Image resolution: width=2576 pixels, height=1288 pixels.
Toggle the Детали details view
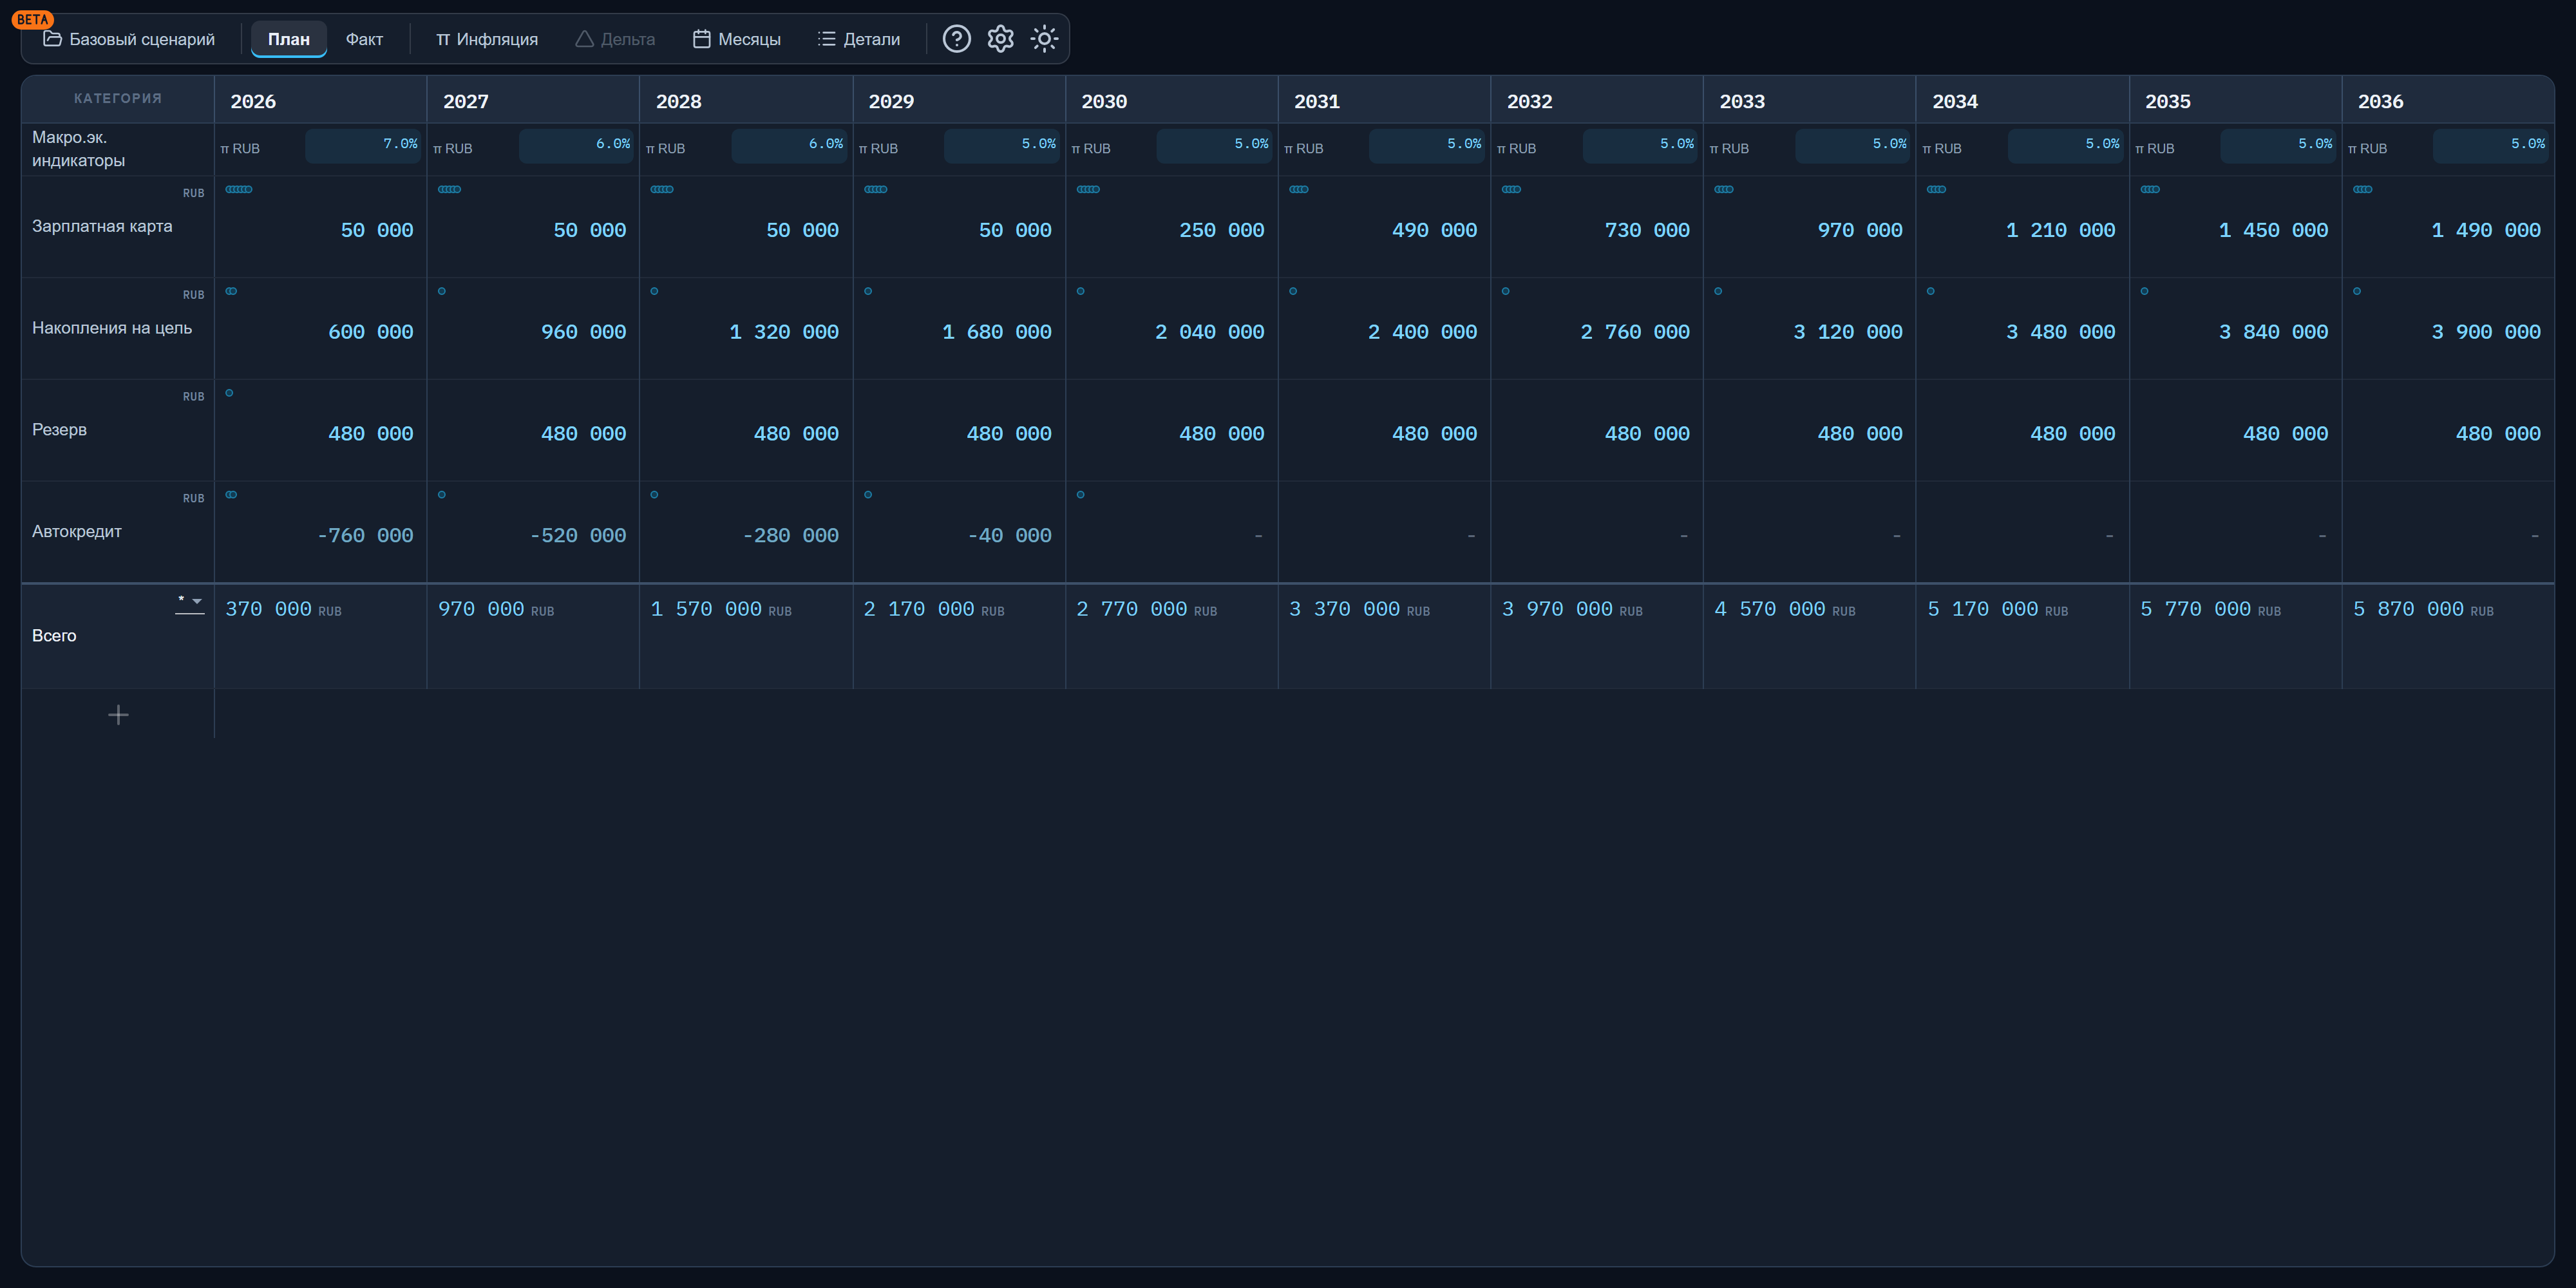[859, 39]
